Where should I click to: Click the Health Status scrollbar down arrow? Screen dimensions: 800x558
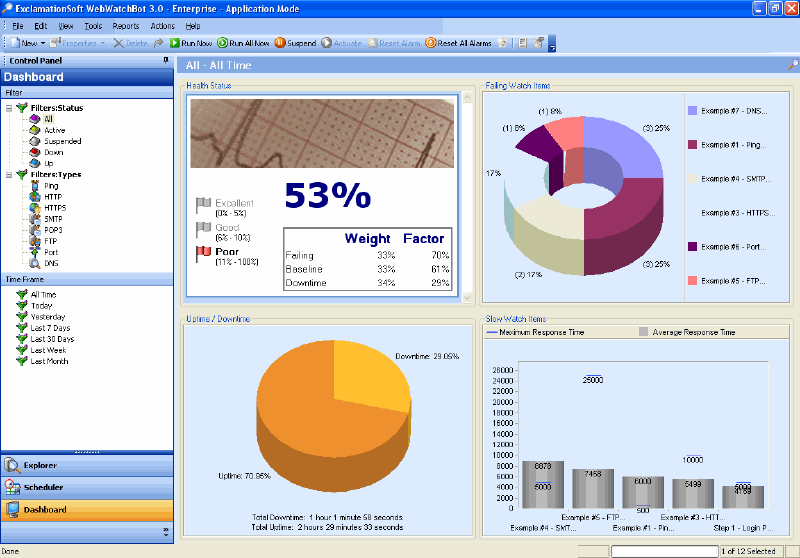pos(467,297)
